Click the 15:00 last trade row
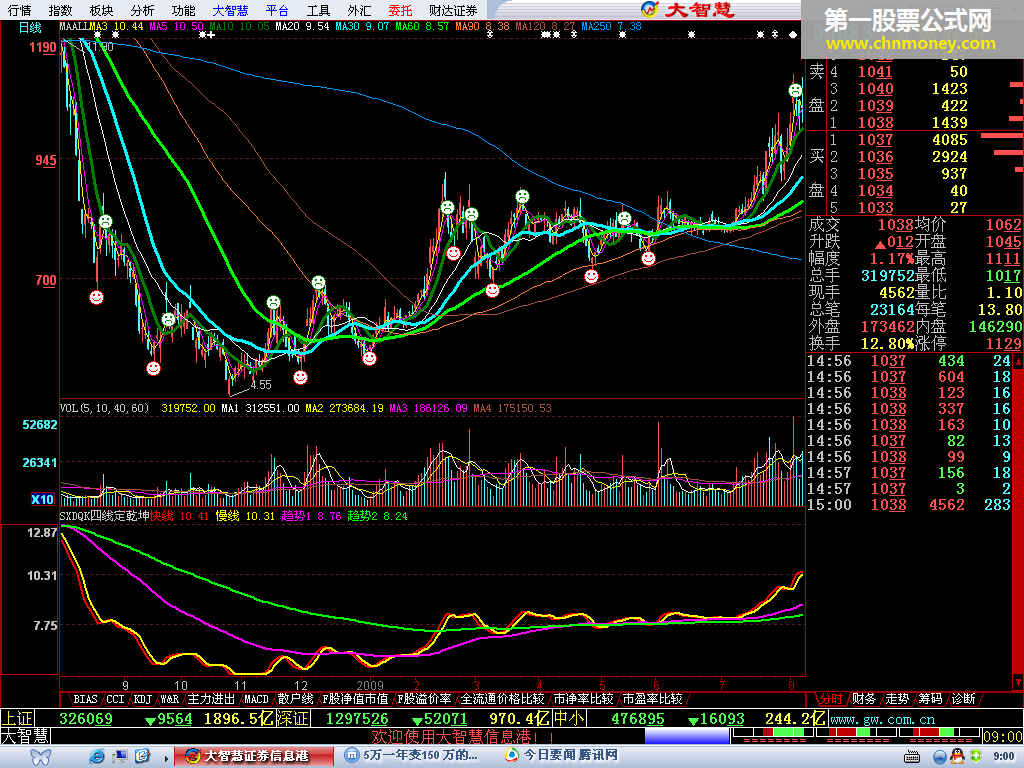This screenshot has width=1024, height=768. (909, 505)
